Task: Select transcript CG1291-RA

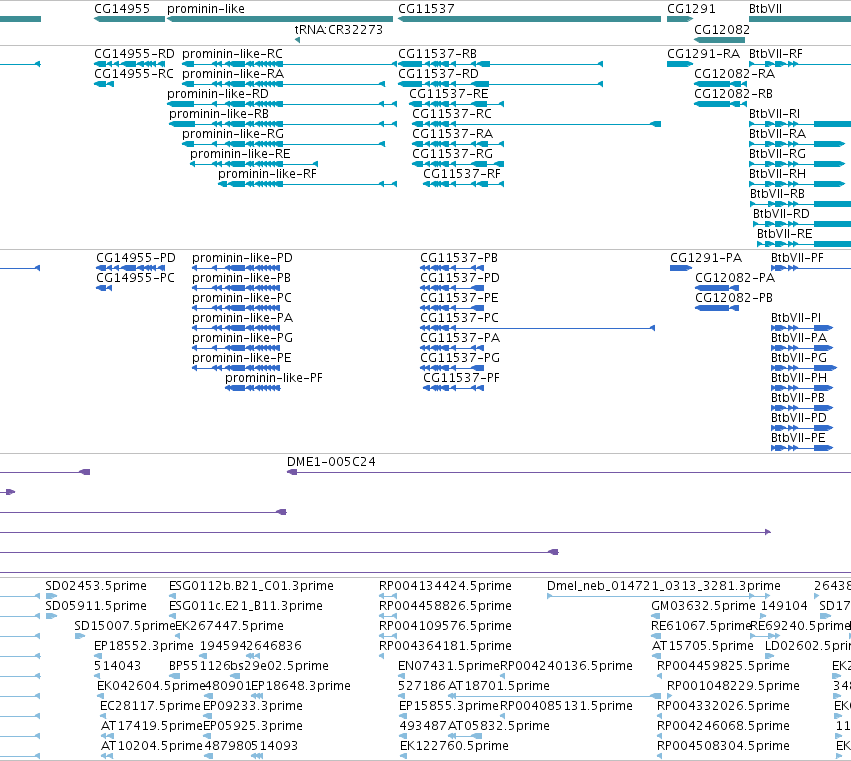Action: coord(703,54)
